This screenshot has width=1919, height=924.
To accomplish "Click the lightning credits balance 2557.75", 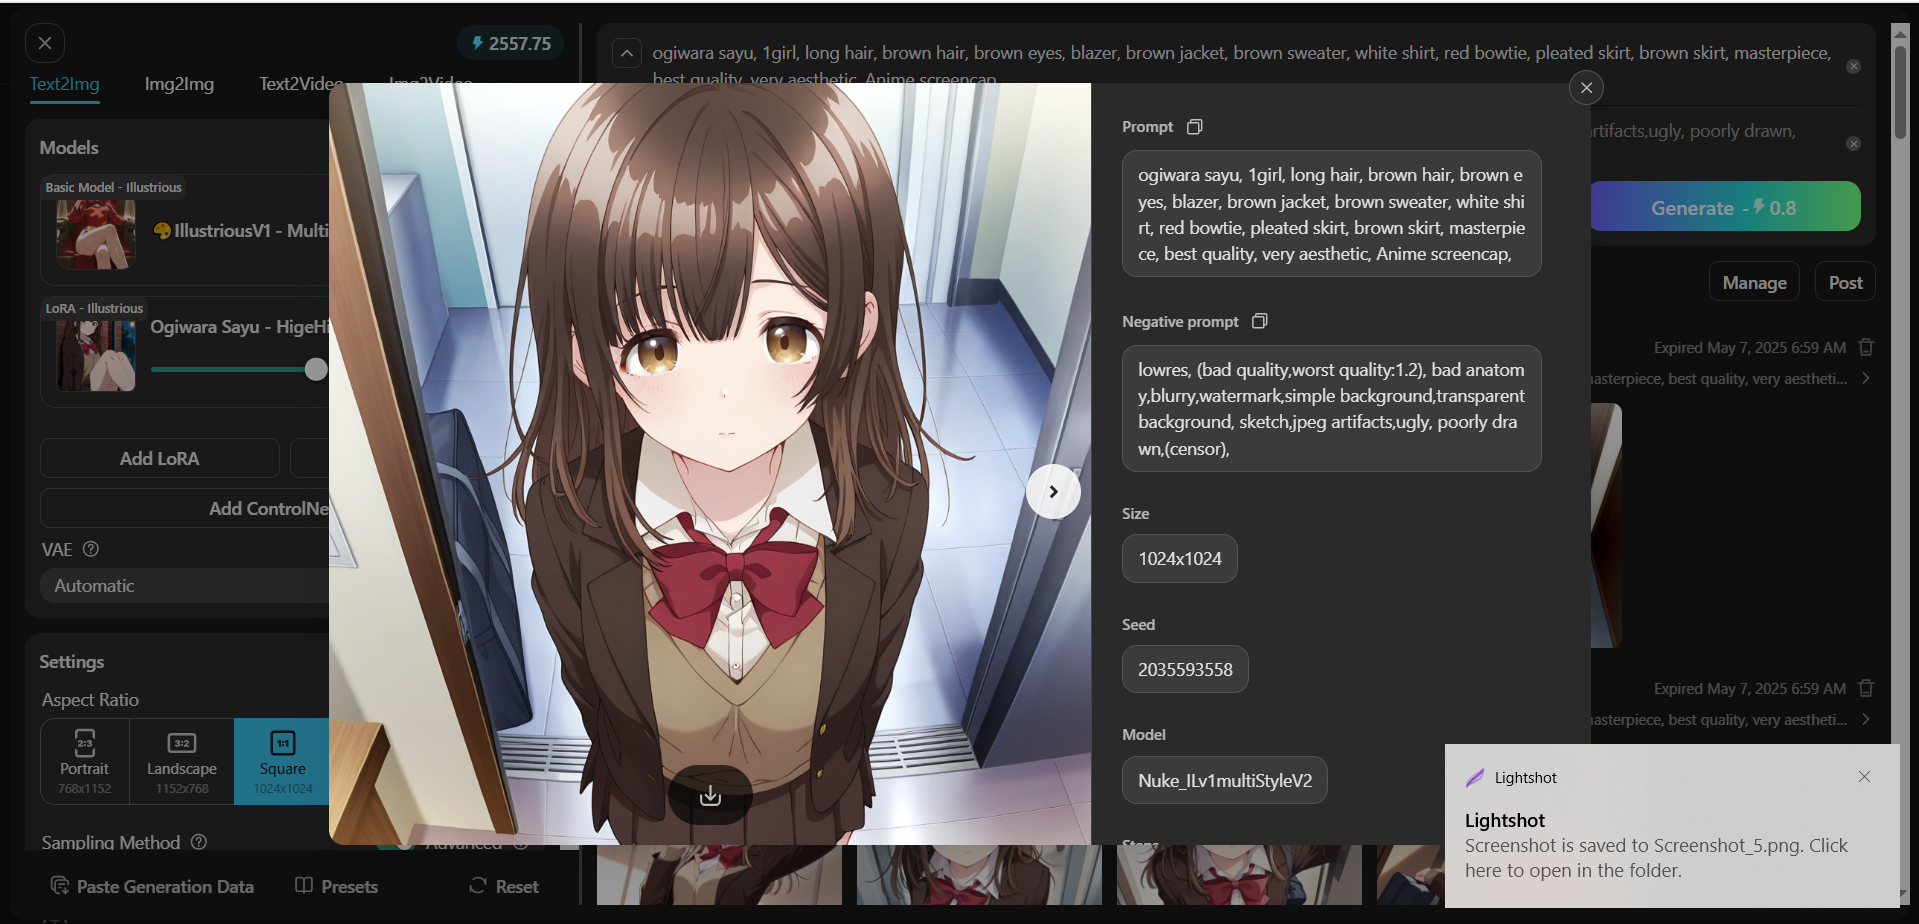I will (511, 43).
